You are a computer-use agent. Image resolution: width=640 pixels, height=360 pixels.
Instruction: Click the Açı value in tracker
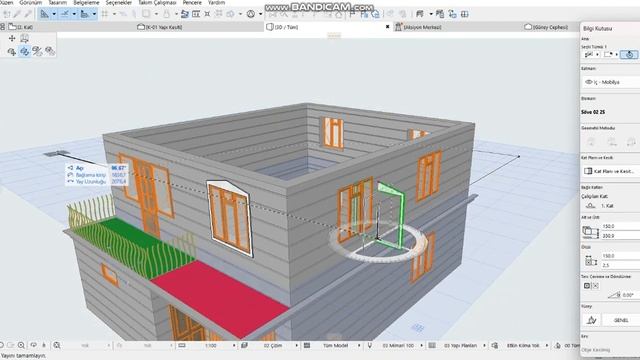[119, 168]
